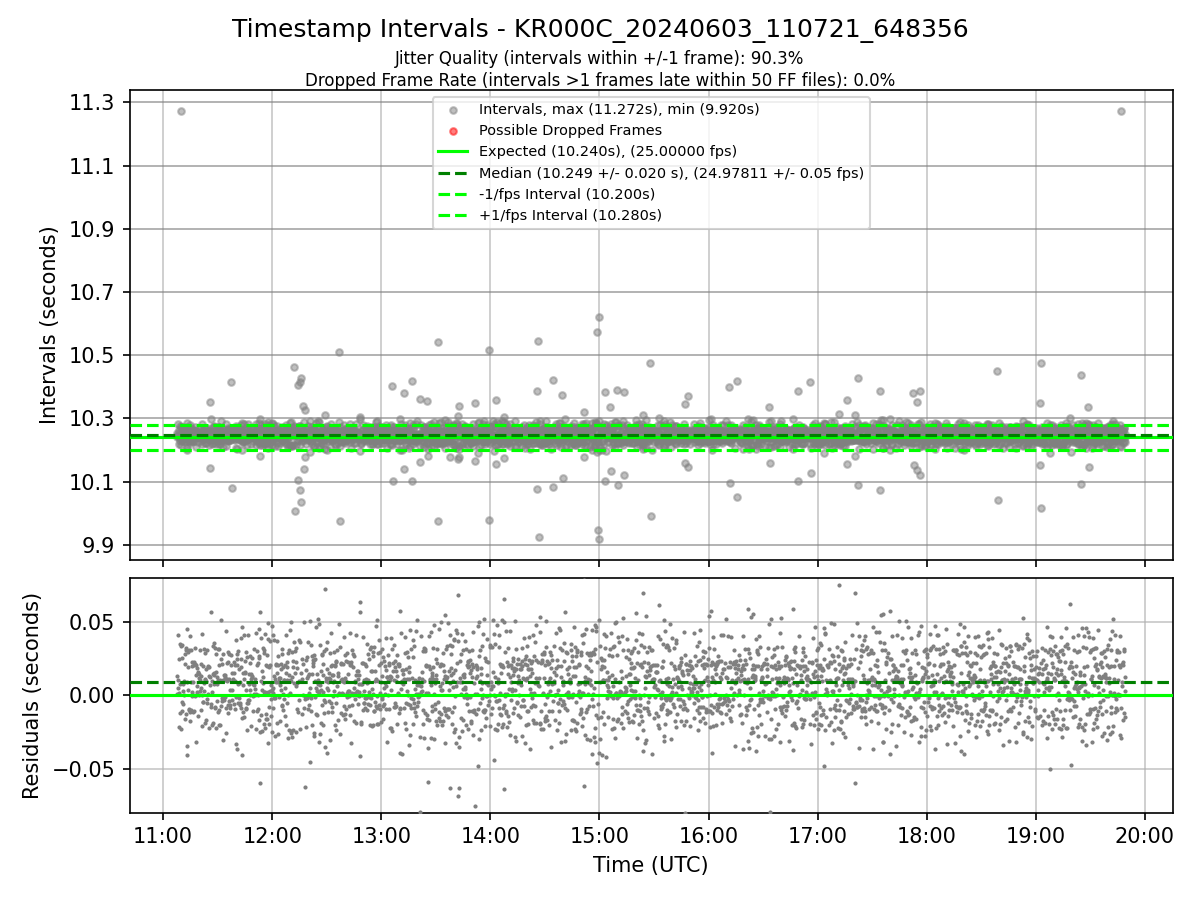This screenshot has height=900, width=1200.
Task: Click the "Jitter Quality" 90.3% subtitle line
Action: click(599, 58)
